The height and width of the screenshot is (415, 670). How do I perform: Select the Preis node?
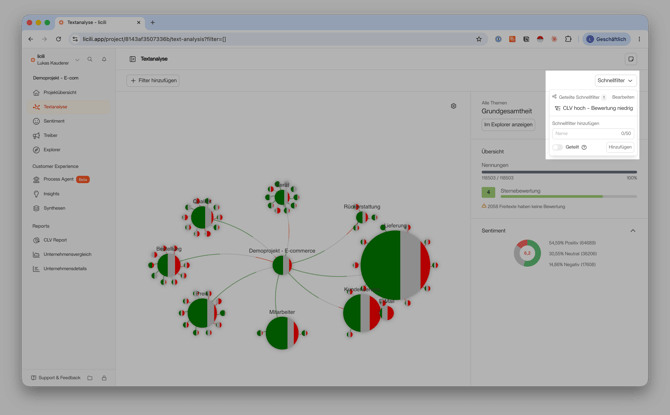(x=202, y=313)
